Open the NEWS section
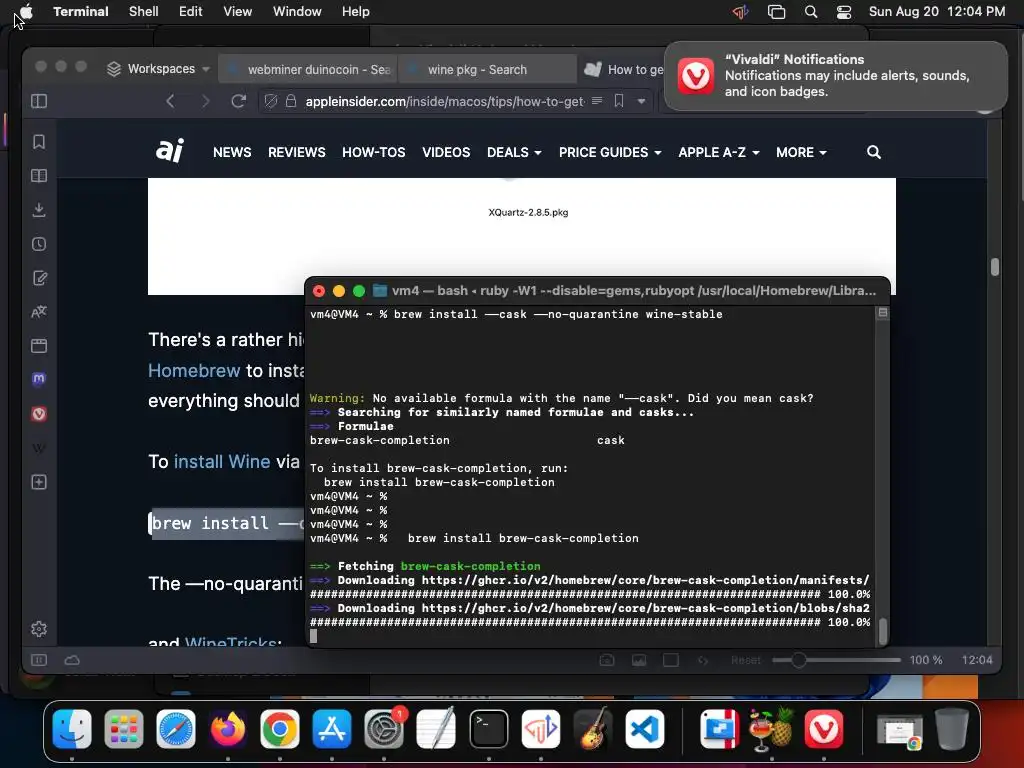The height and width of the screenshot is (768, 1024). (x=232, y=152)
